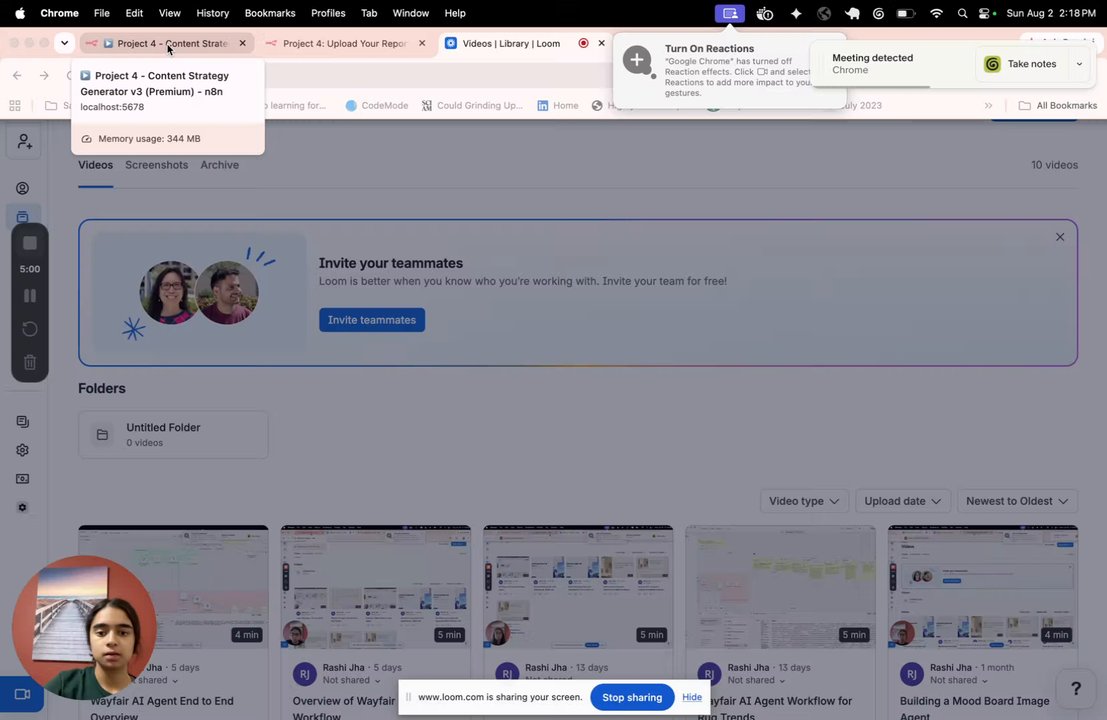Open Spotlight search in menu bar

click(962, 13)
